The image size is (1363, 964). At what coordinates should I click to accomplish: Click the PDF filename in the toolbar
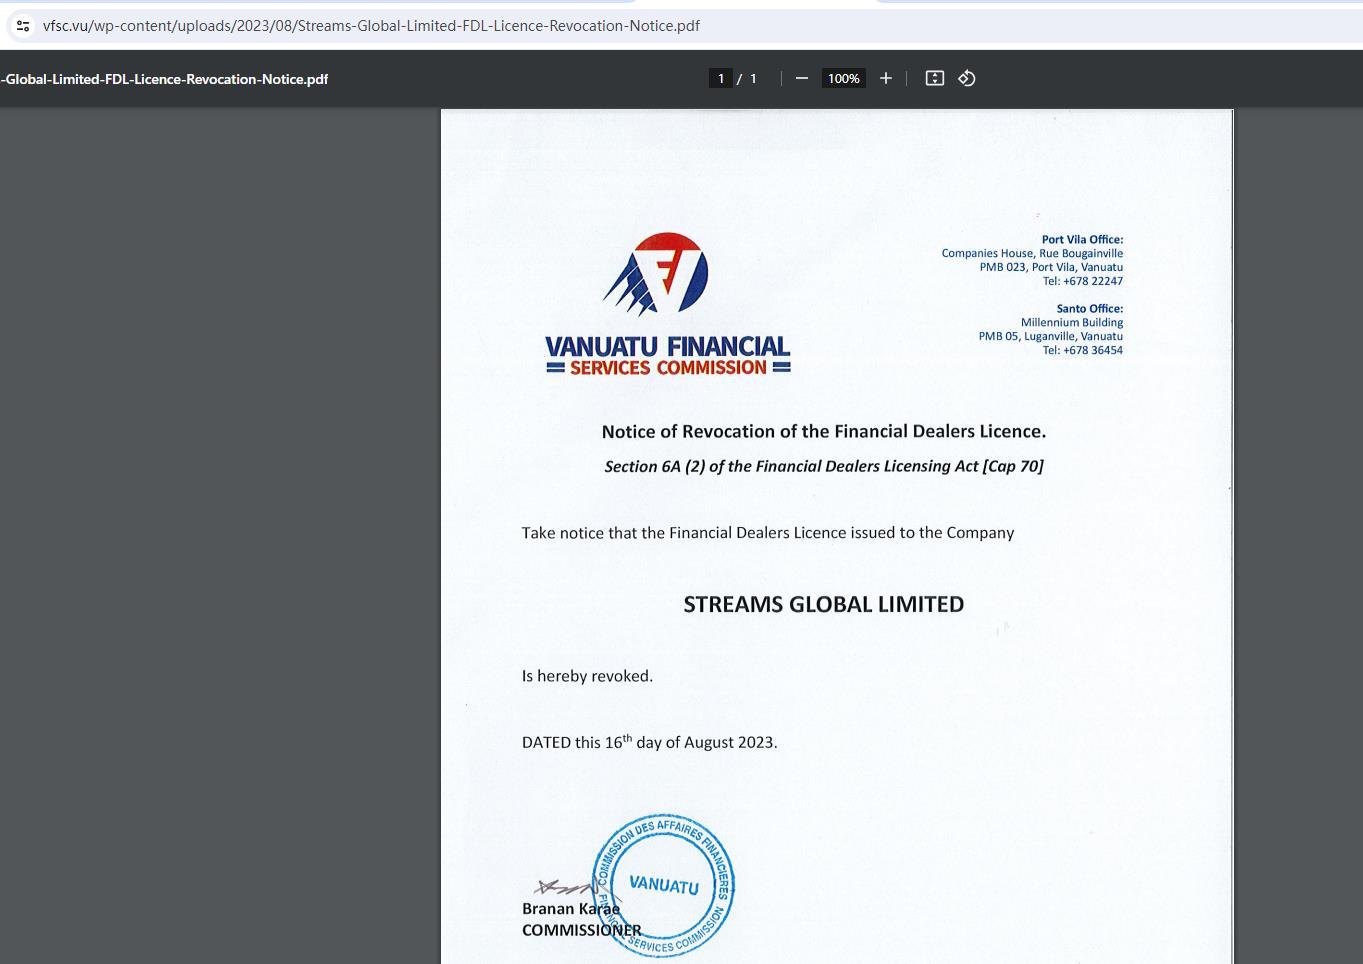pyautogui.click(x=165, y=79)
